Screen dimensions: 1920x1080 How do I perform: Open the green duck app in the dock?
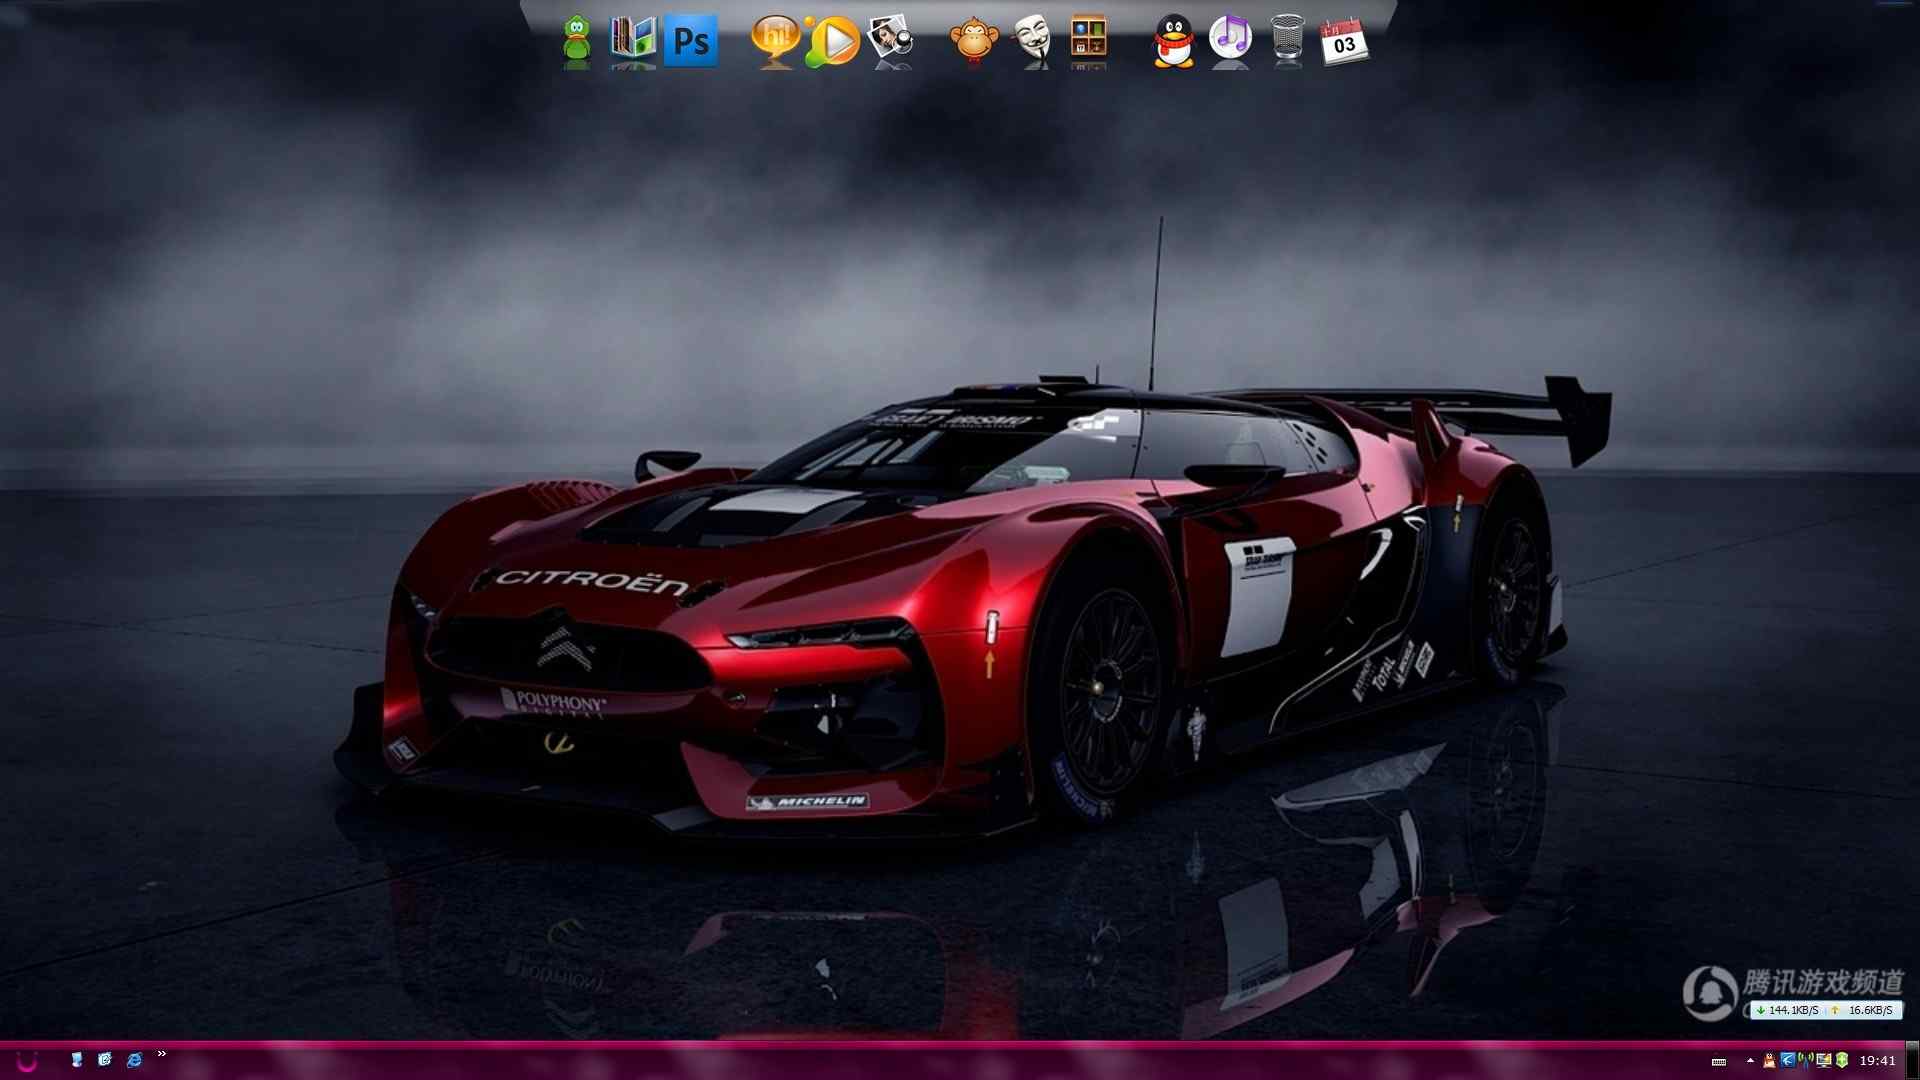pos(577,38)
